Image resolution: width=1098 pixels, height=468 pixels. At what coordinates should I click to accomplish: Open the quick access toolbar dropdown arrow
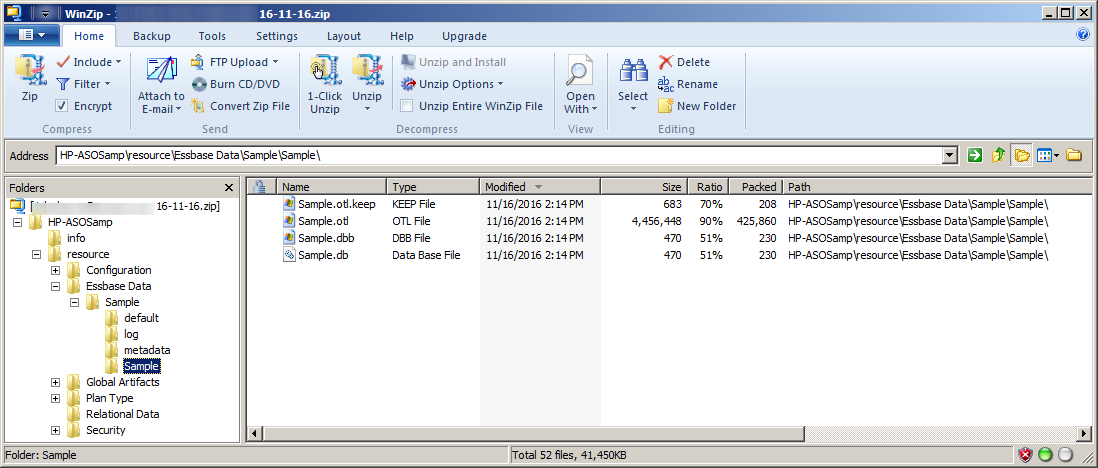coord(46,13)
